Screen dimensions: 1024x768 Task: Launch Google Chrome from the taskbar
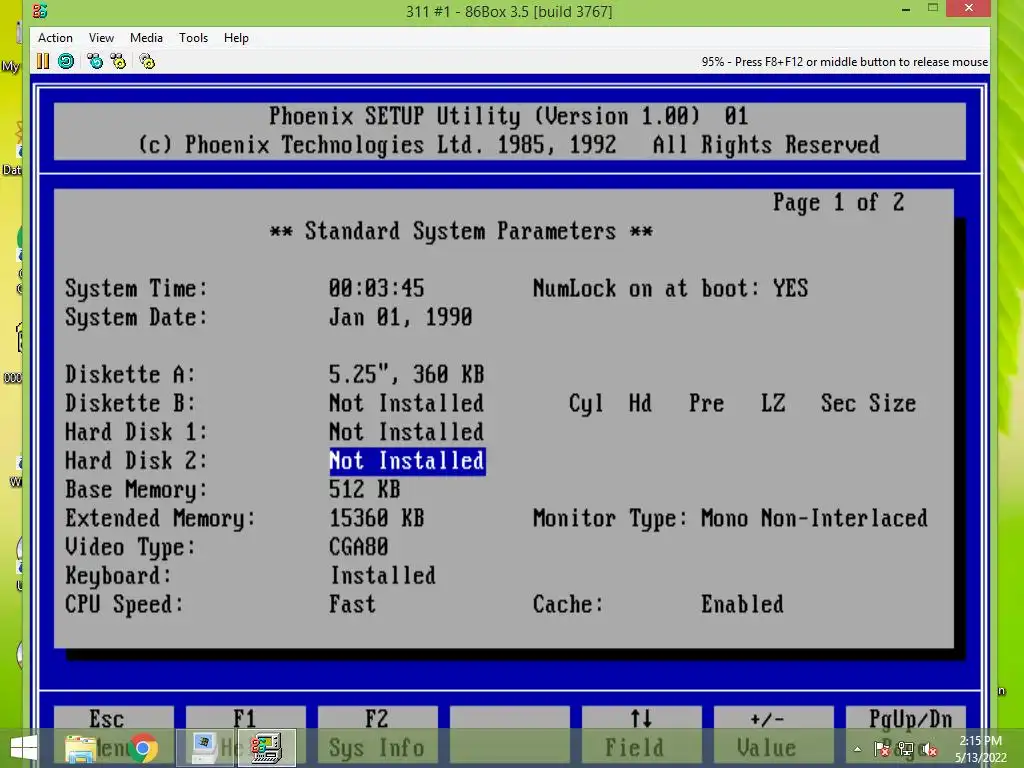[143, 748]
